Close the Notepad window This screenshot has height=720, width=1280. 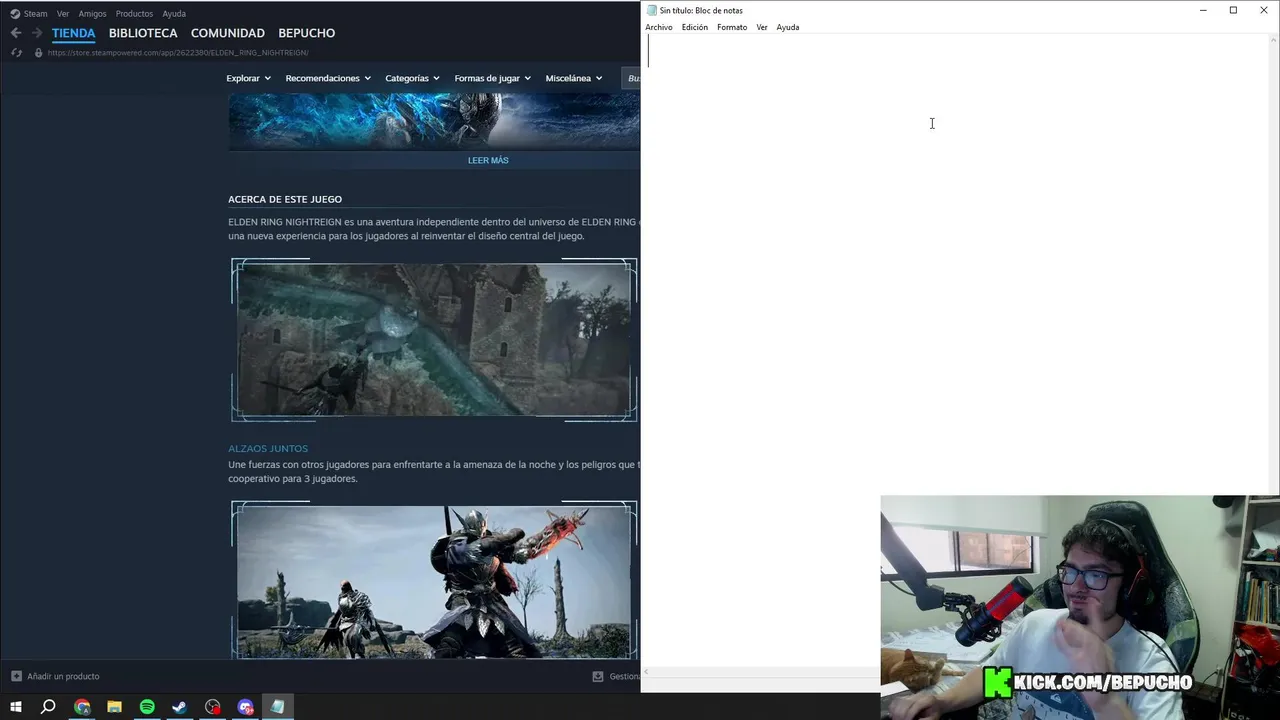click(1264, 10)
